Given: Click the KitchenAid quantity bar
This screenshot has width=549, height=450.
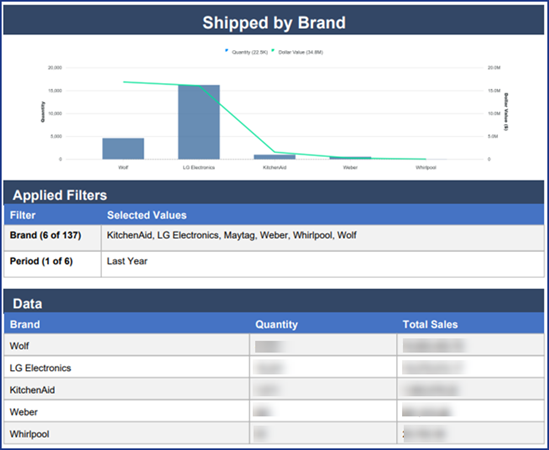Looking at the screenshot, I should (274, 157).
